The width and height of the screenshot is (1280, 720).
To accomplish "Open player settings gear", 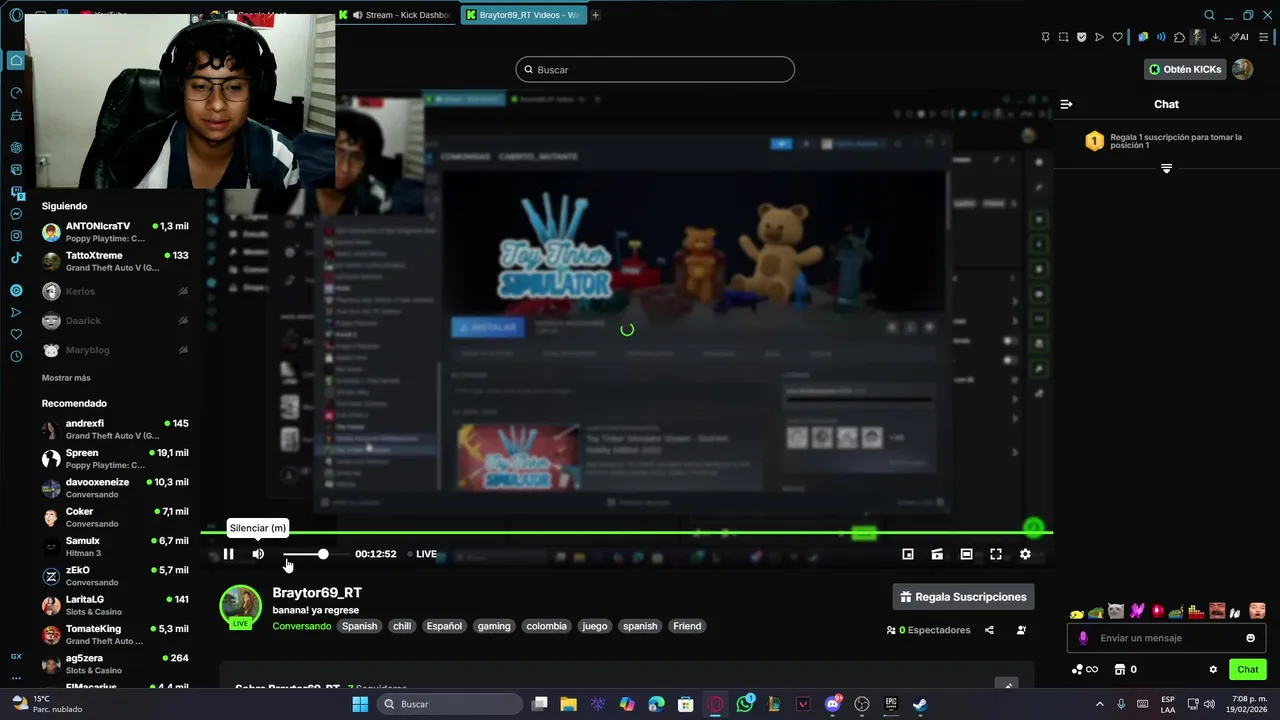I will click(x=1025, y=554).
